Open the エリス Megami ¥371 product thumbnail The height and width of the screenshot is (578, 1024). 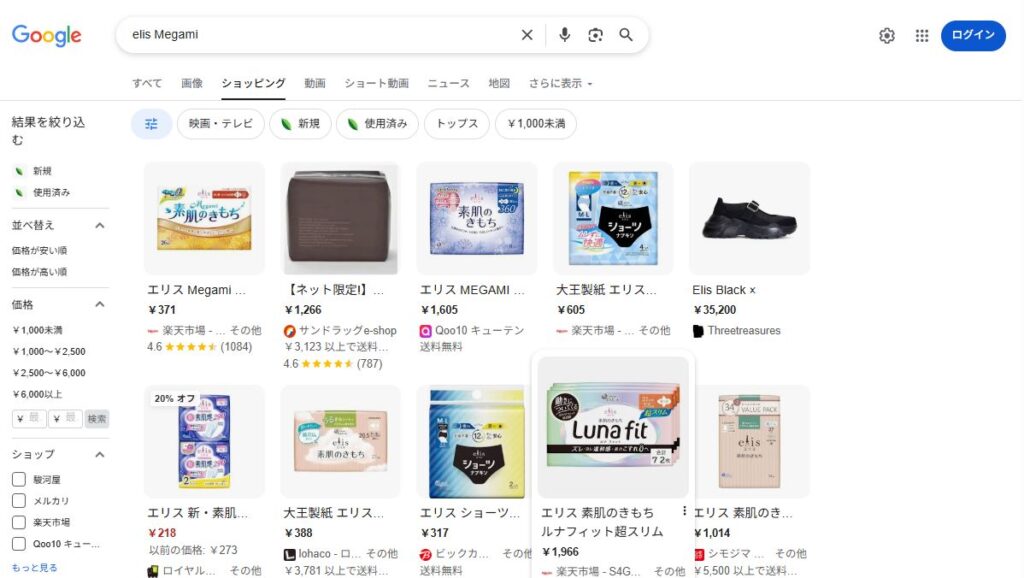204,218
